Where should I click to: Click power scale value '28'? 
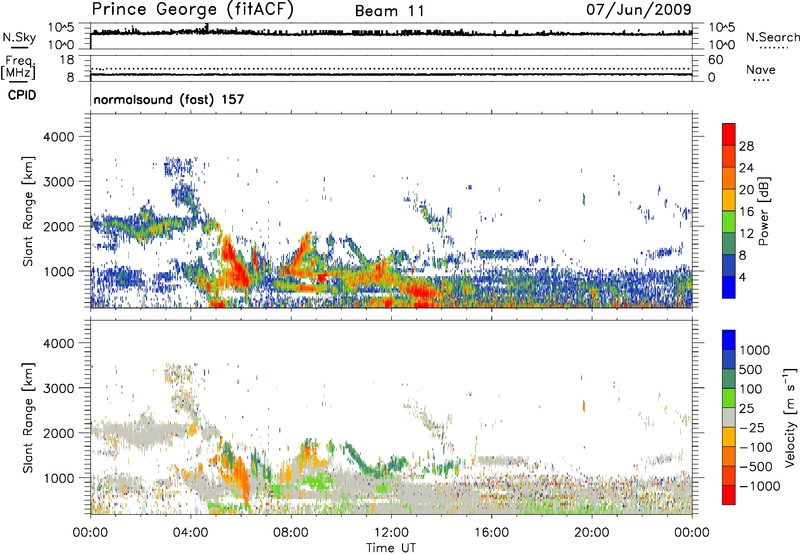746,146
